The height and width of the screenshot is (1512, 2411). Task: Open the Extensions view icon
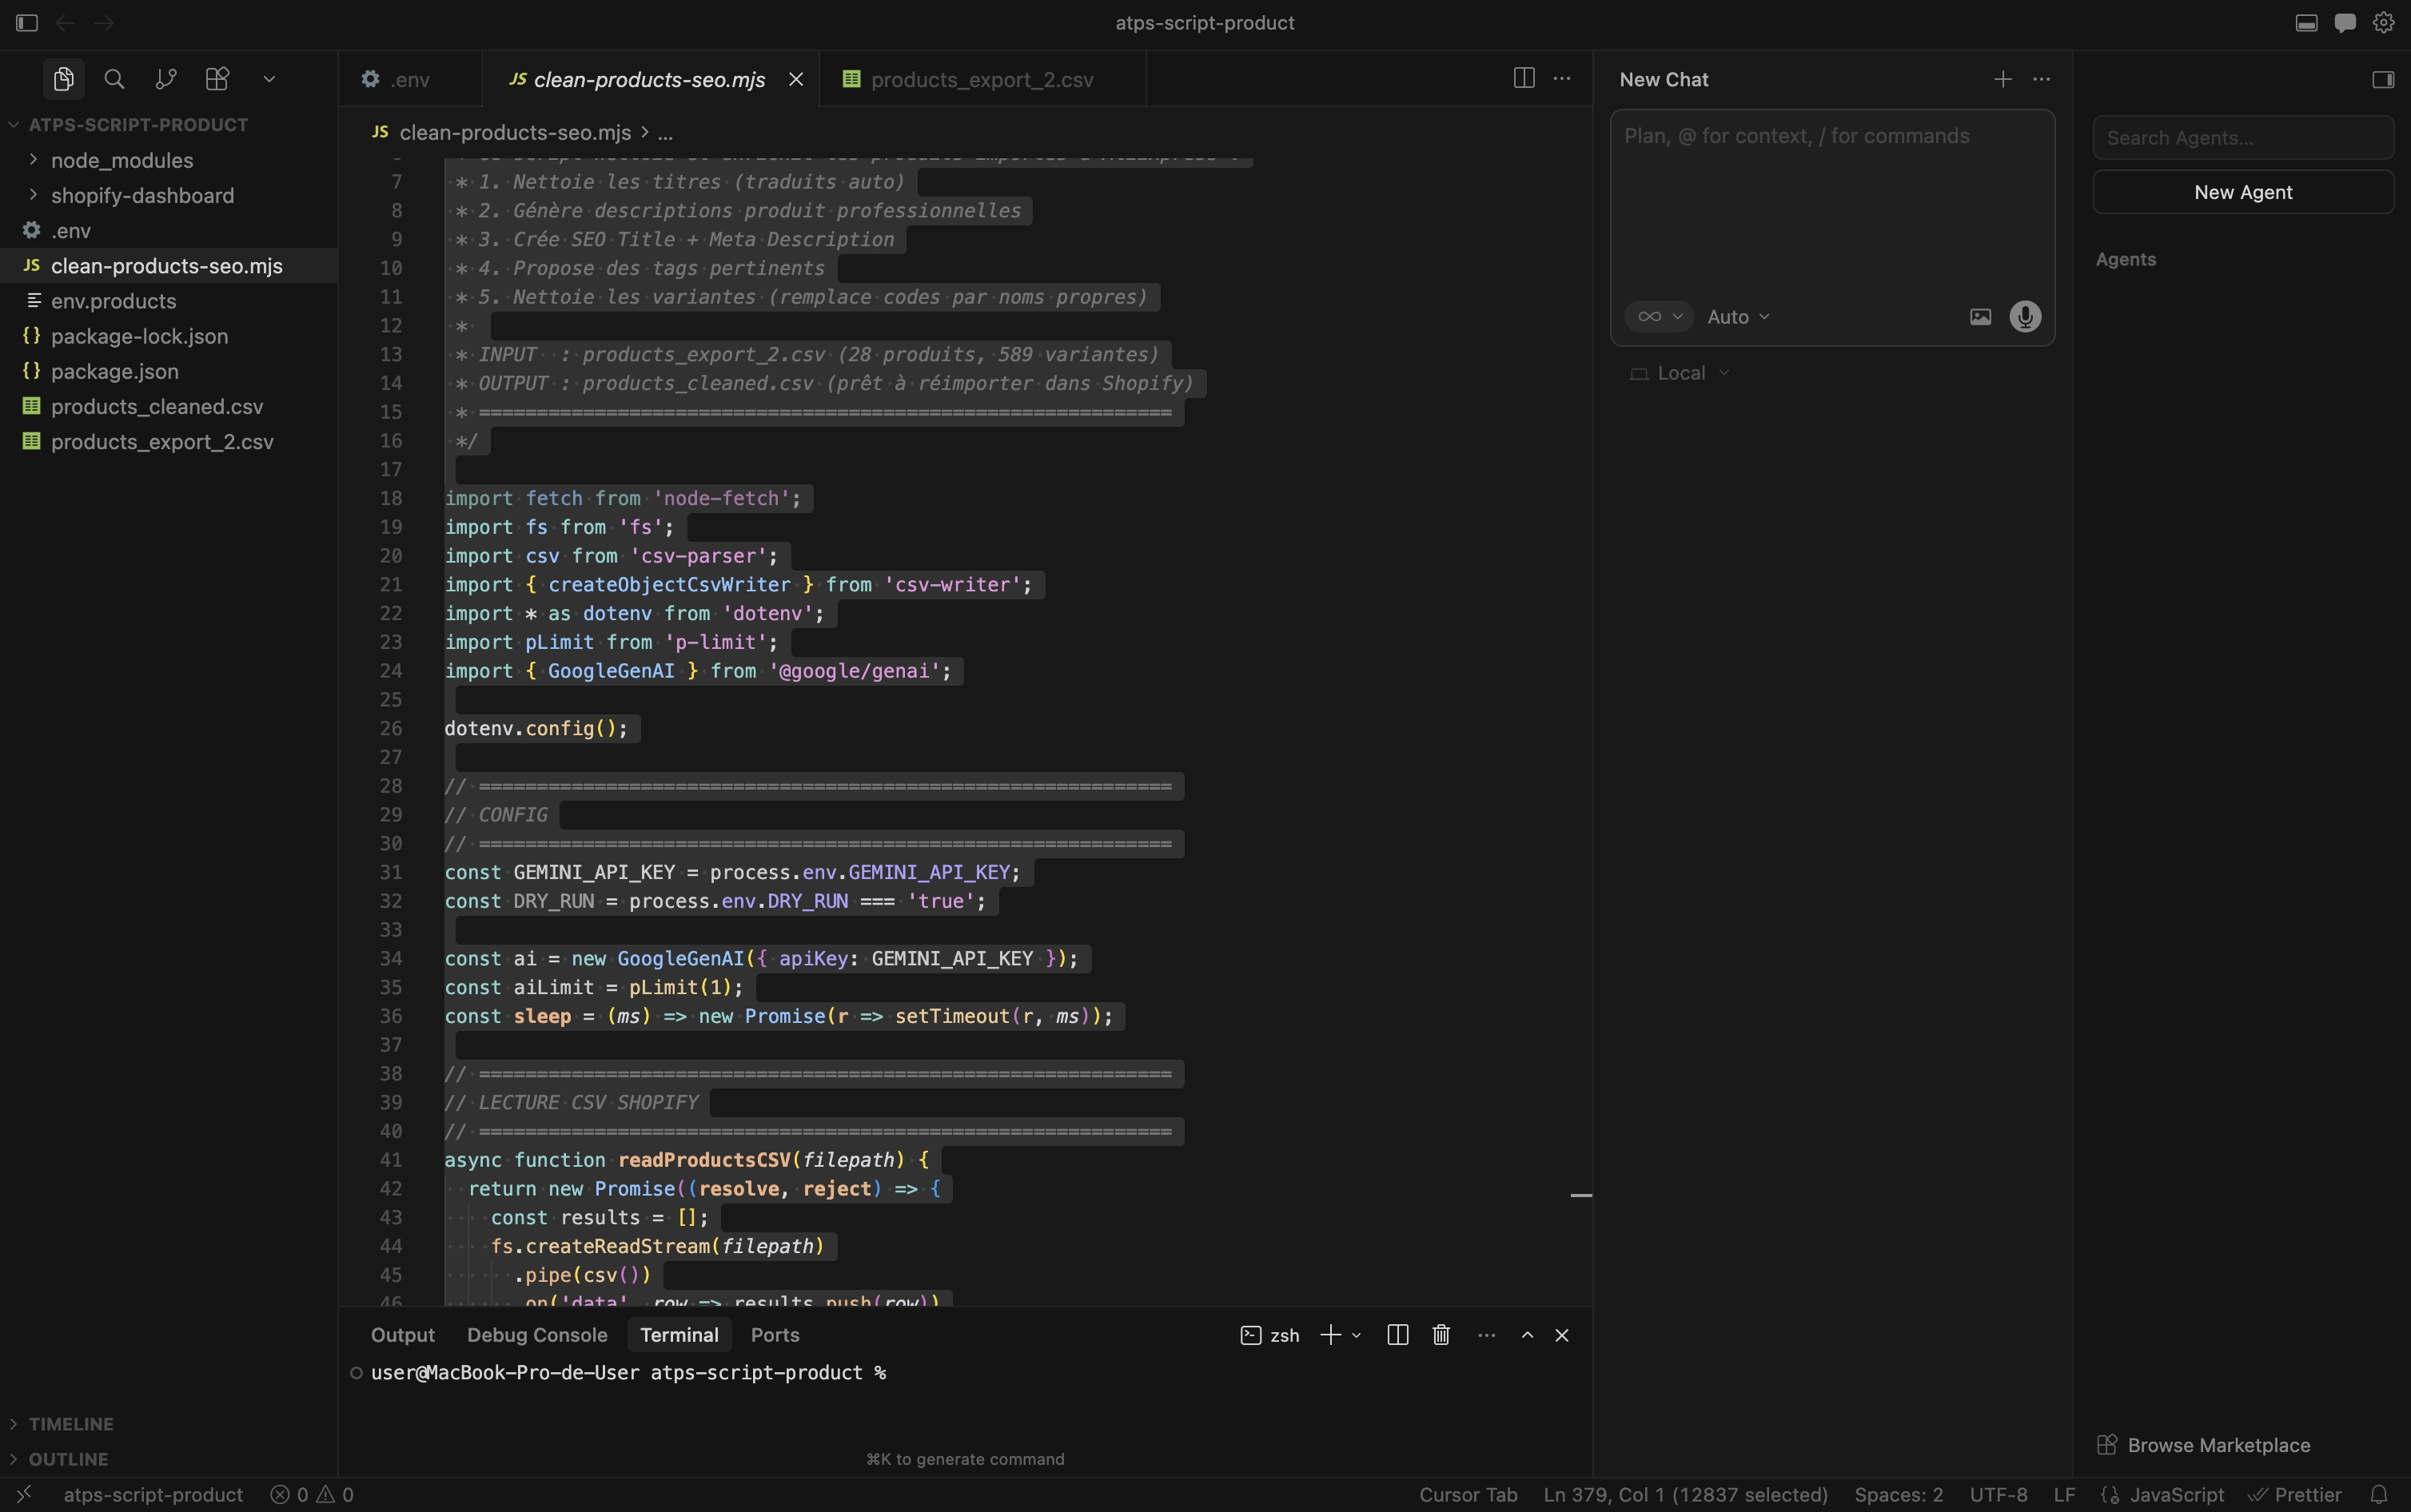216,79
